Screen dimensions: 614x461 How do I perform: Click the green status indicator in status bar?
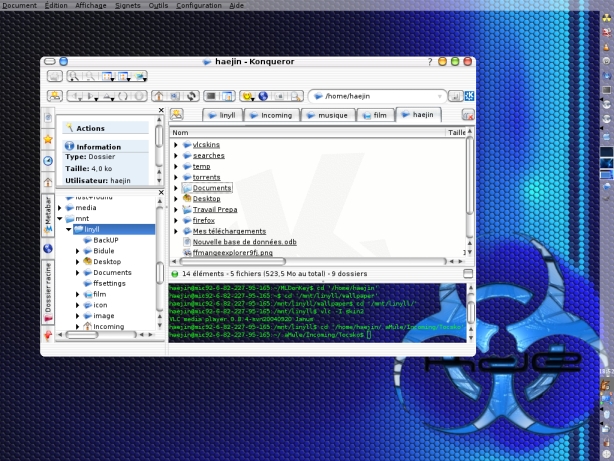(x=175, y=274)
